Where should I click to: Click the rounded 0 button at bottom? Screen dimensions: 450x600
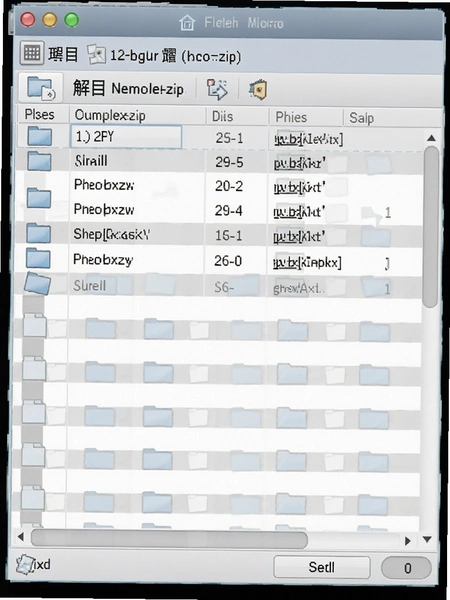[x=406, y=568]
